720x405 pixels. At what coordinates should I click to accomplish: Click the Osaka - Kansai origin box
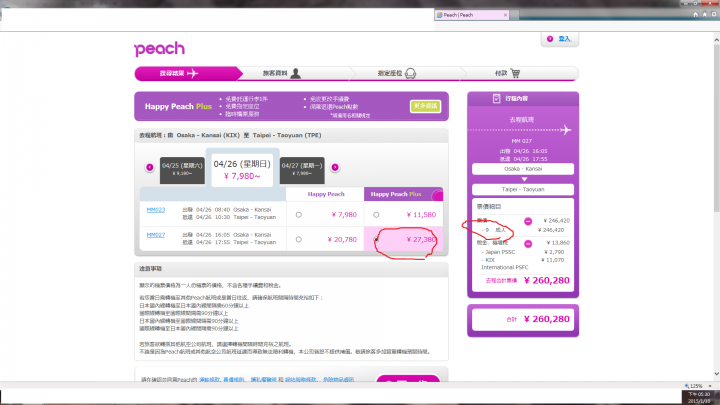(523, 169)
